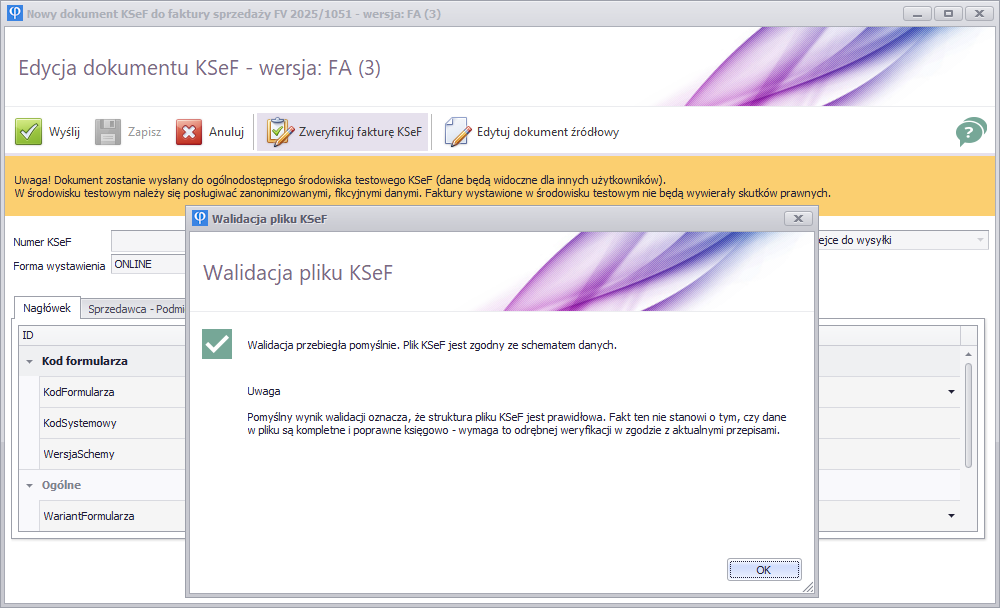1000x608 pixels.
Task: Switch to the Nagłówek tab
Action: click(x=47, y=308)
